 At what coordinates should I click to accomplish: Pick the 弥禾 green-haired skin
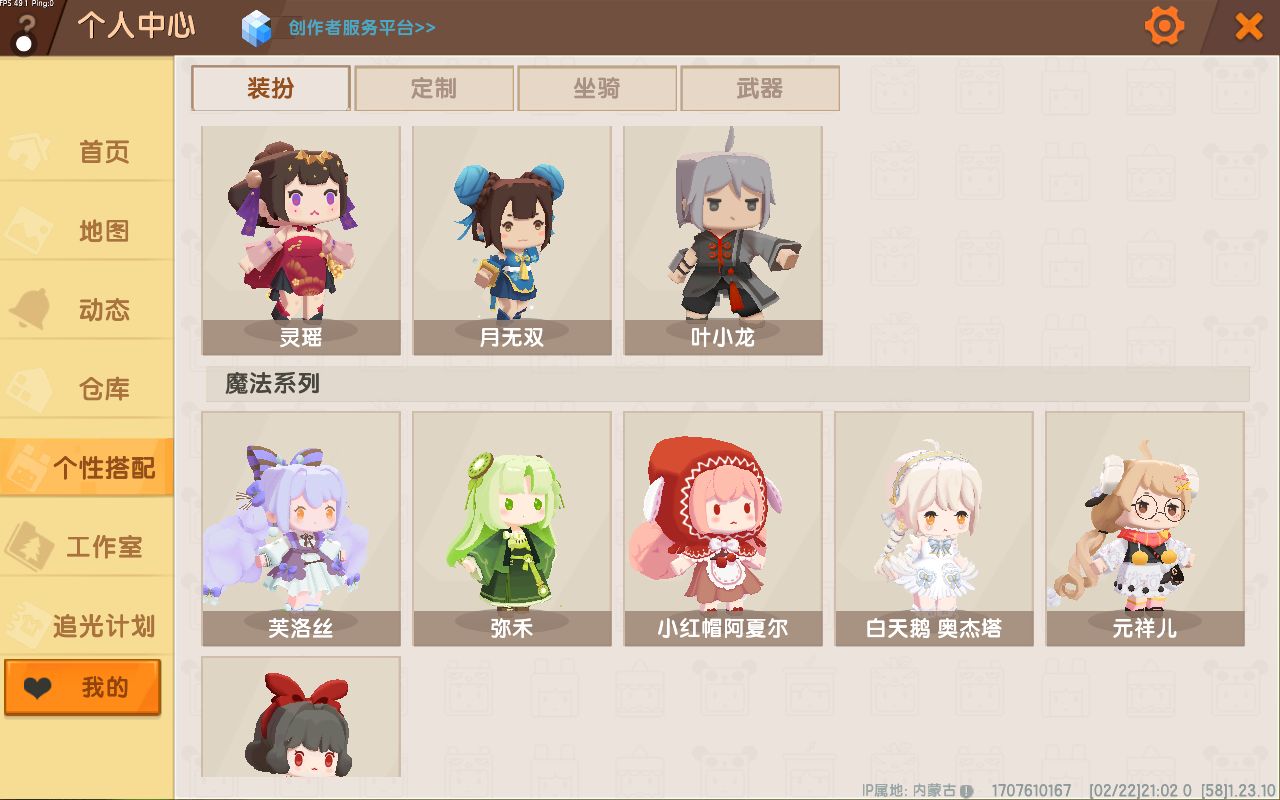[512, 529]
